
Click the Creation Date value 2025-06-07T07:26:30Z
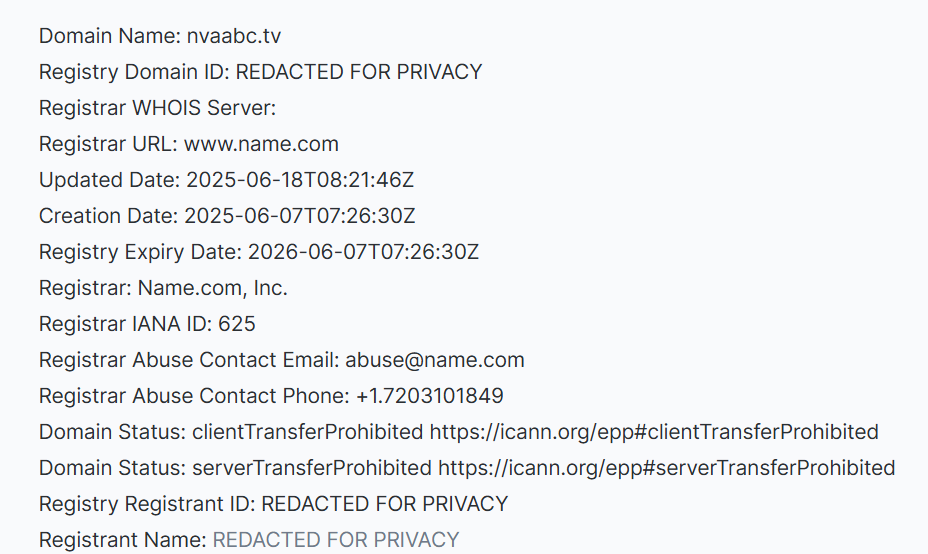[x=300, y=216]
